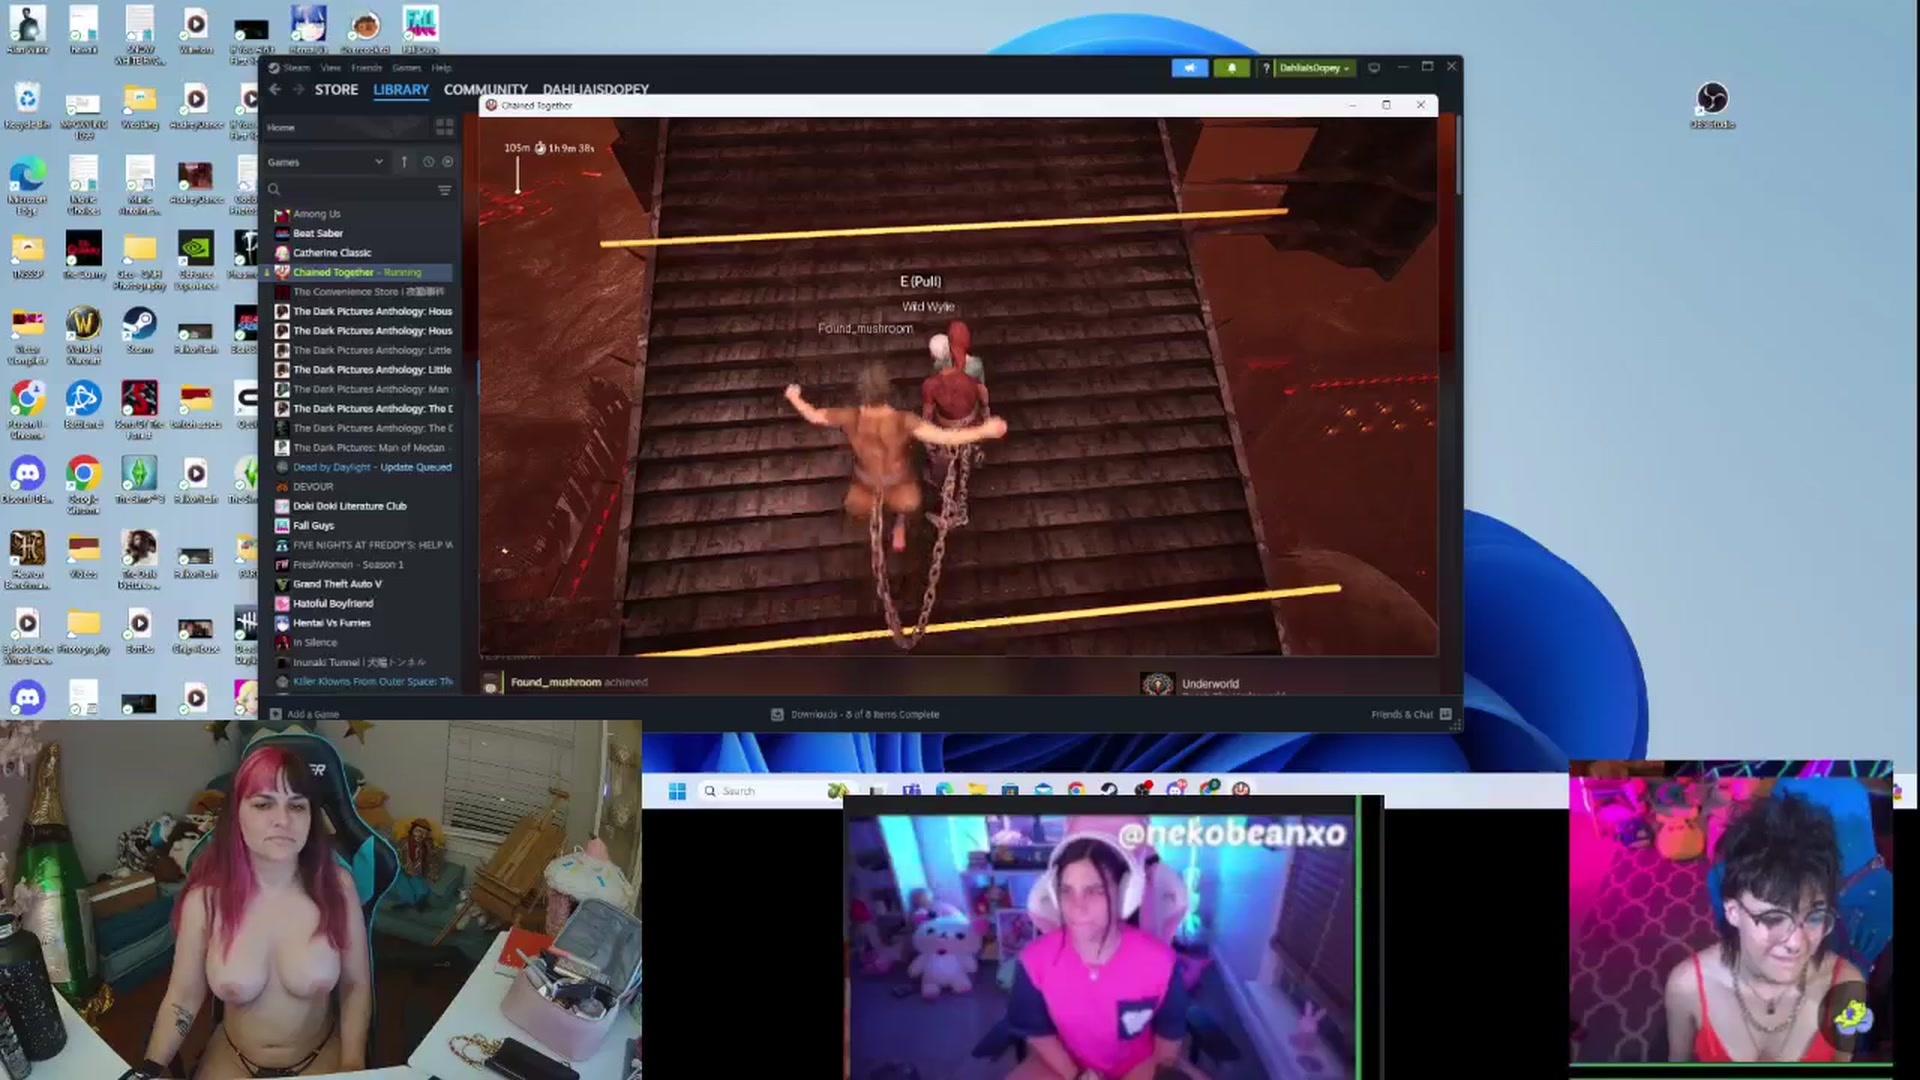Open the DAHLIAISDOPEY profile tab

coord(596,90)
